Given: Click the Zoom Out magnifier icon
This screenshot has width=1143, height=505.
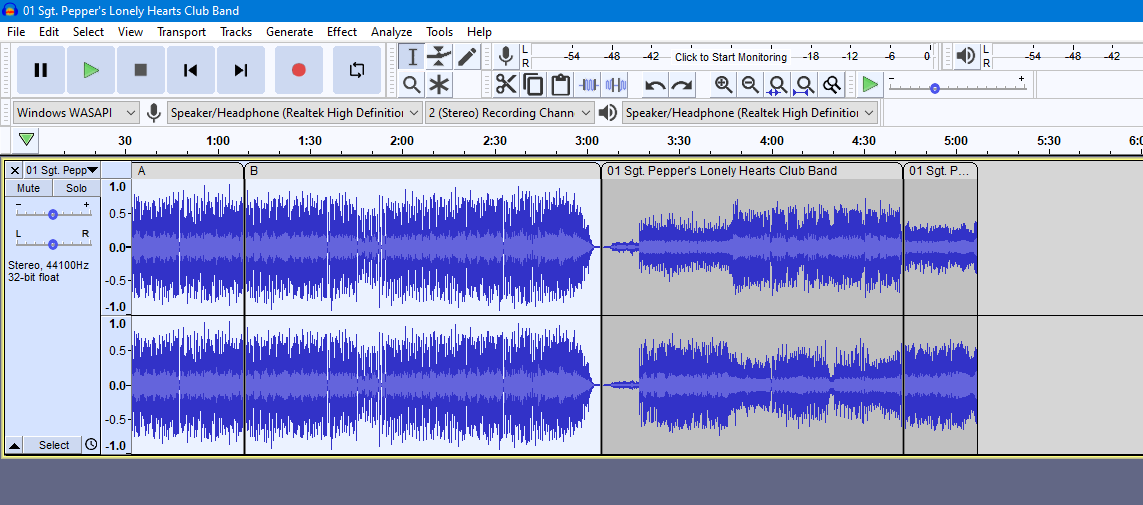Looking at the screenshot, I should [750, 85].
